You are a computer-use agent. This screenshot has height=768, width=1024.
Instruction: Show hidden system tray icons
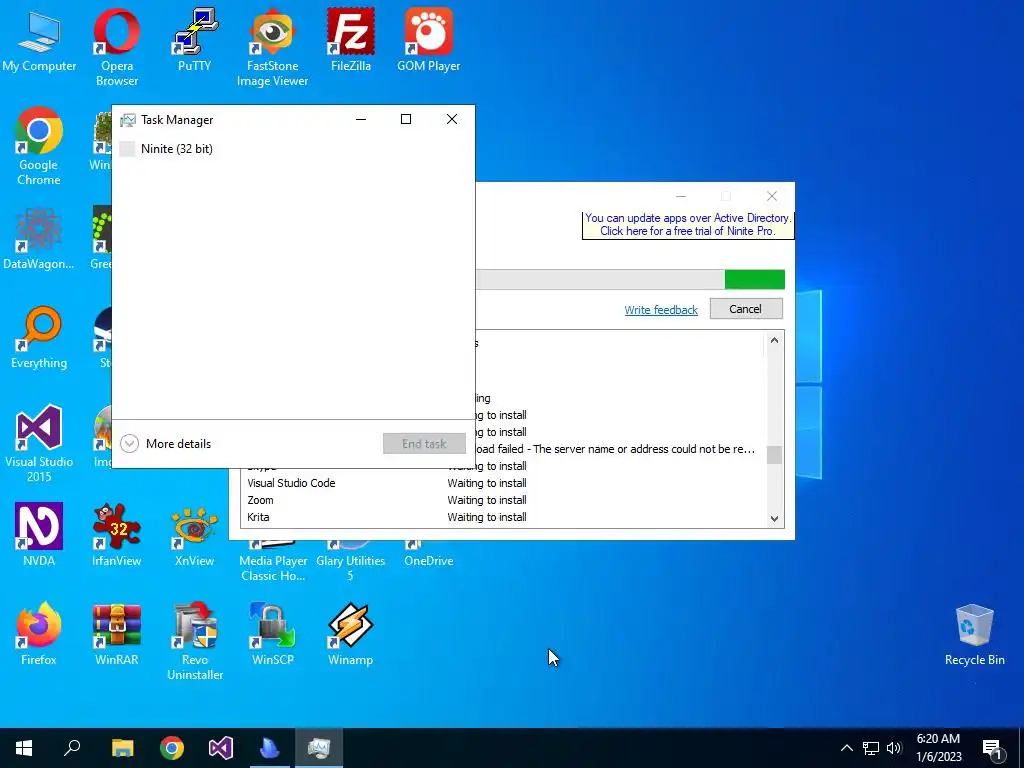pos(846,748)
